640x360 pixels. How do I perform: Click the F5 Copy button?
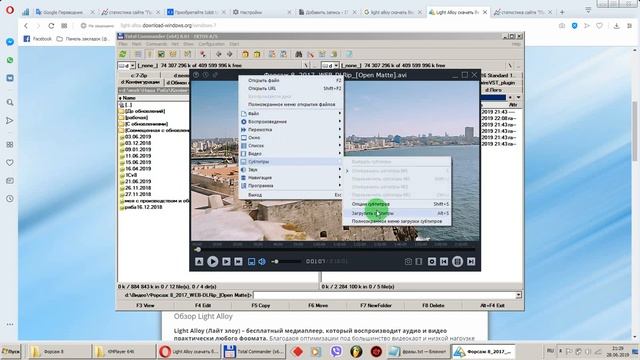[261, 305]
